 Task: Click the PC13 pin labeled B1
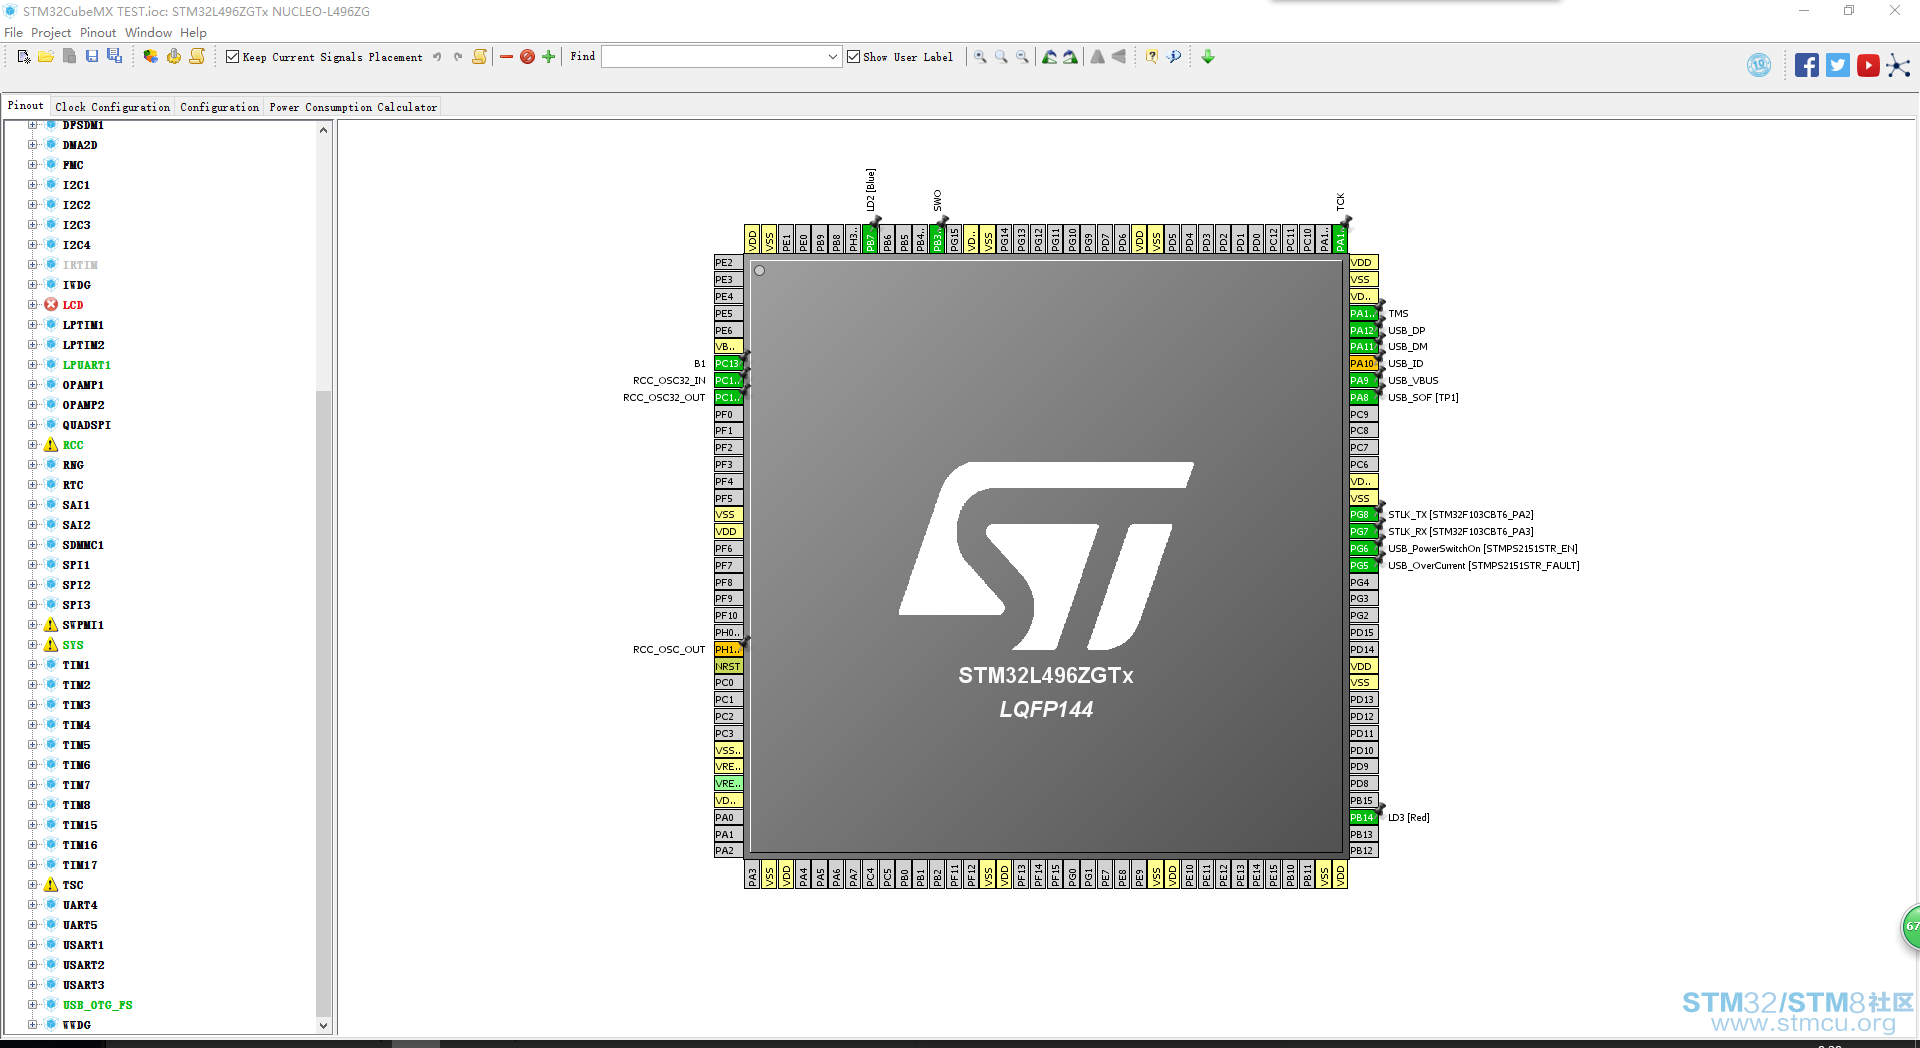[x=728, y=364]
